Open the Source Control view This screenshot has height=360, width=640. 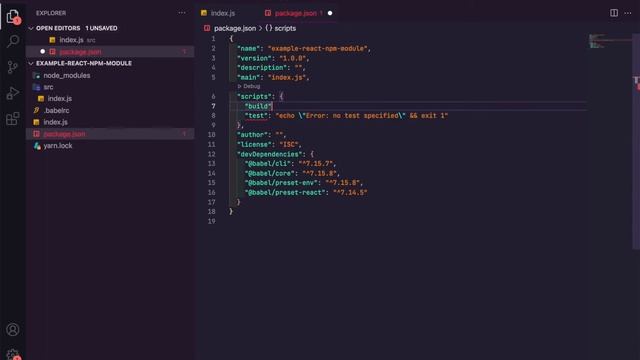13,67
